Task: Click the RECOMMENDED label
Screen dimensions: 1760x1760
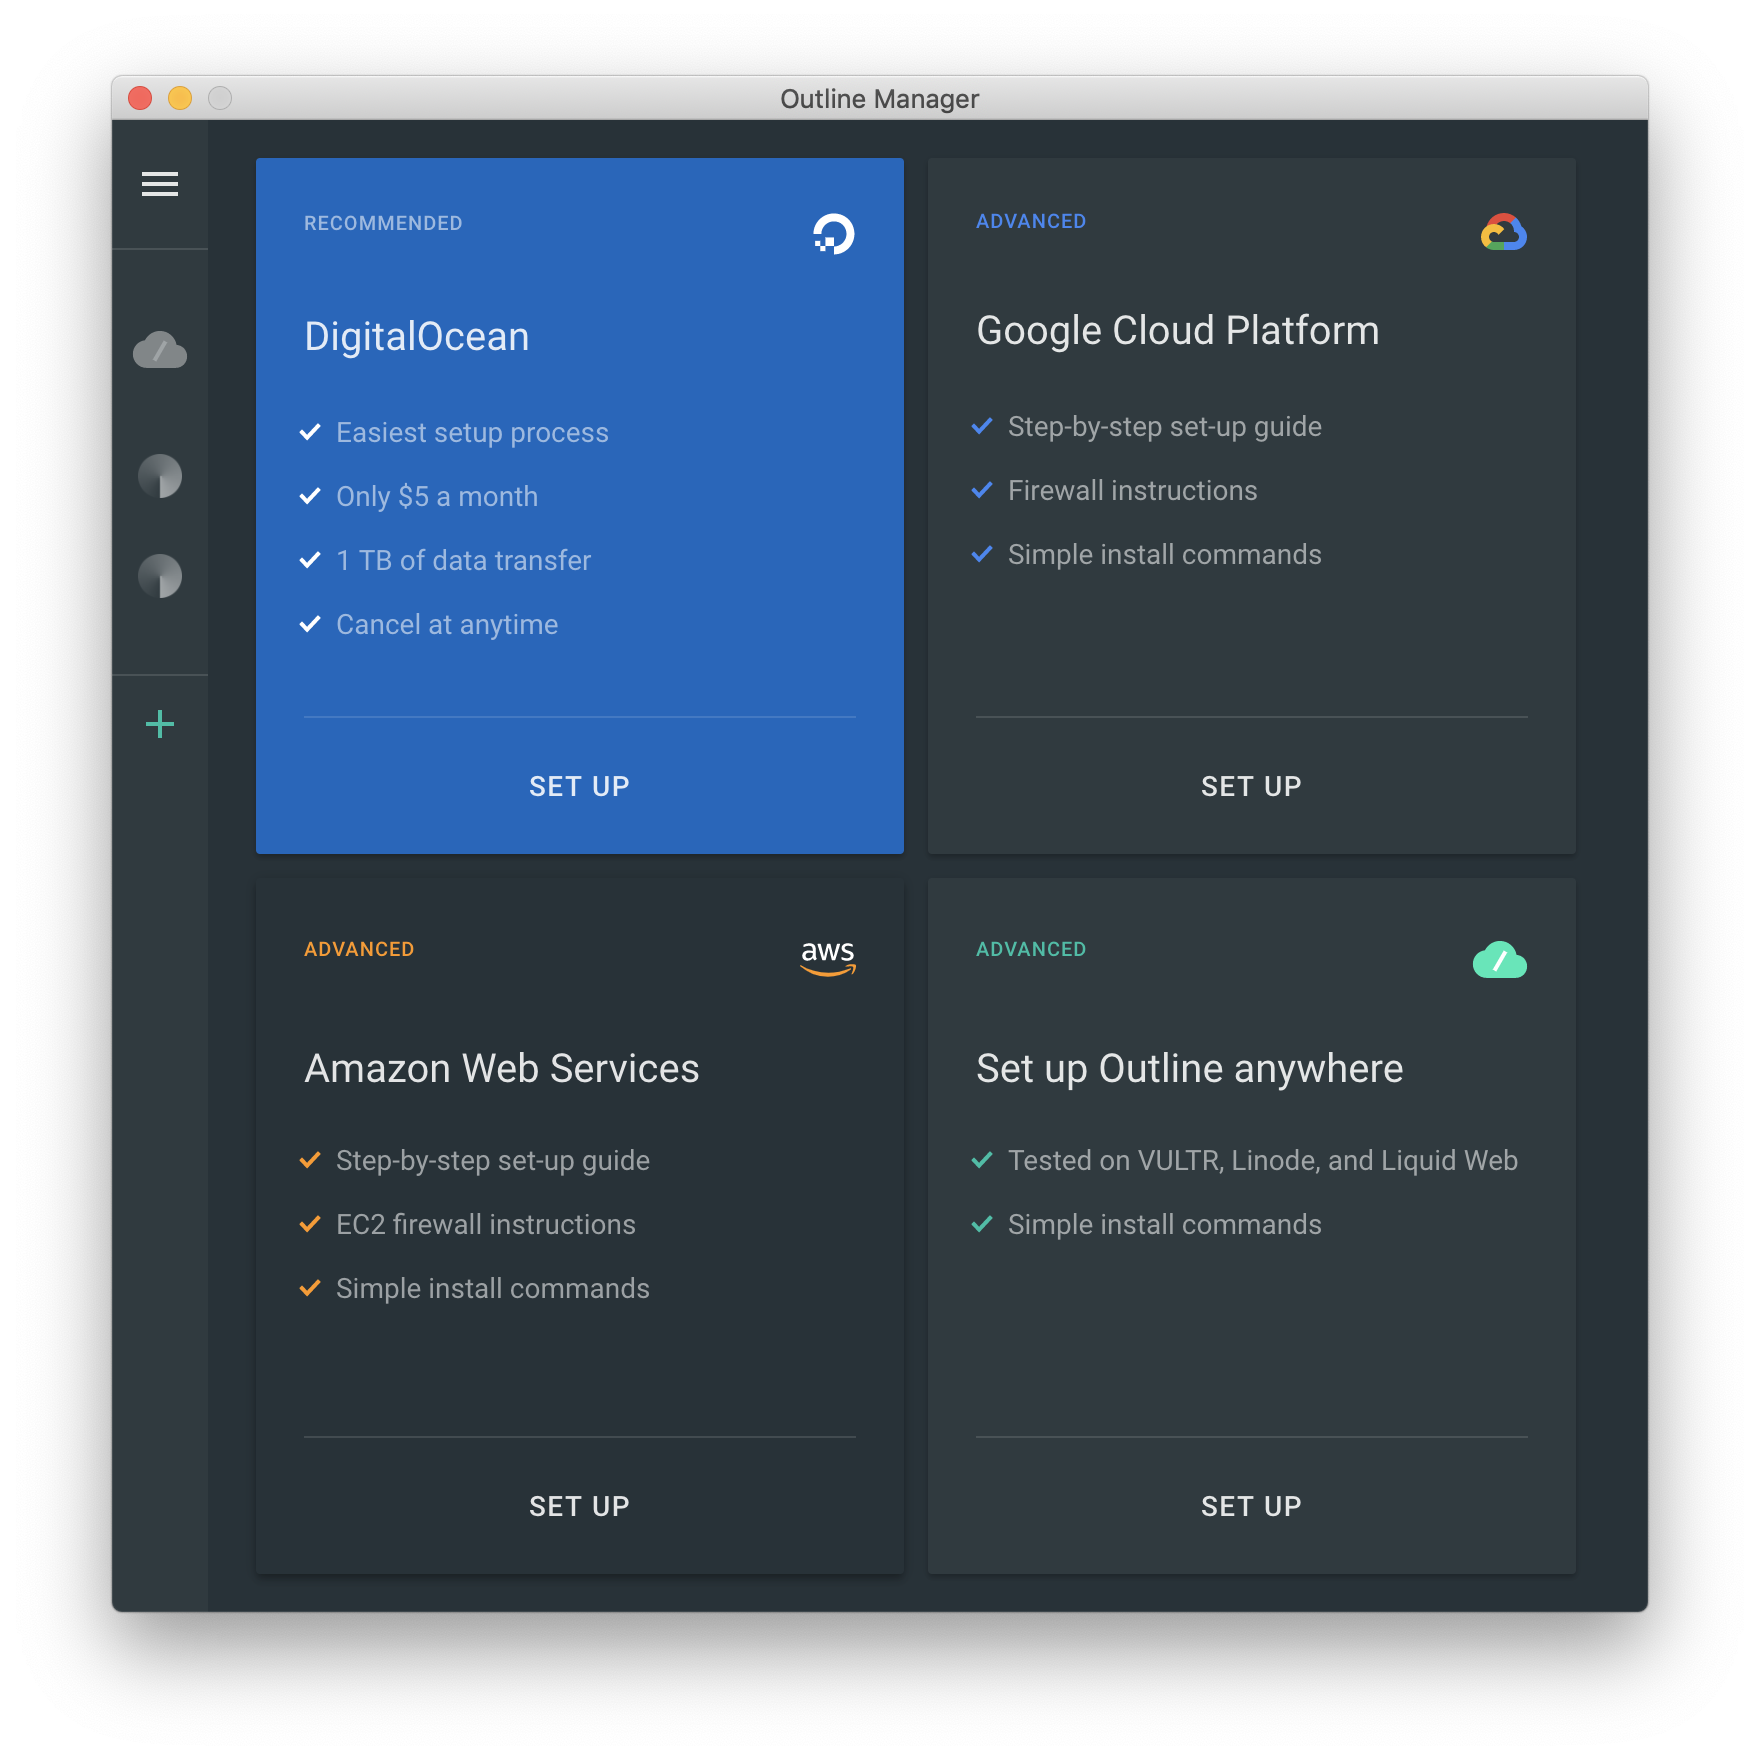Action: 383,223
